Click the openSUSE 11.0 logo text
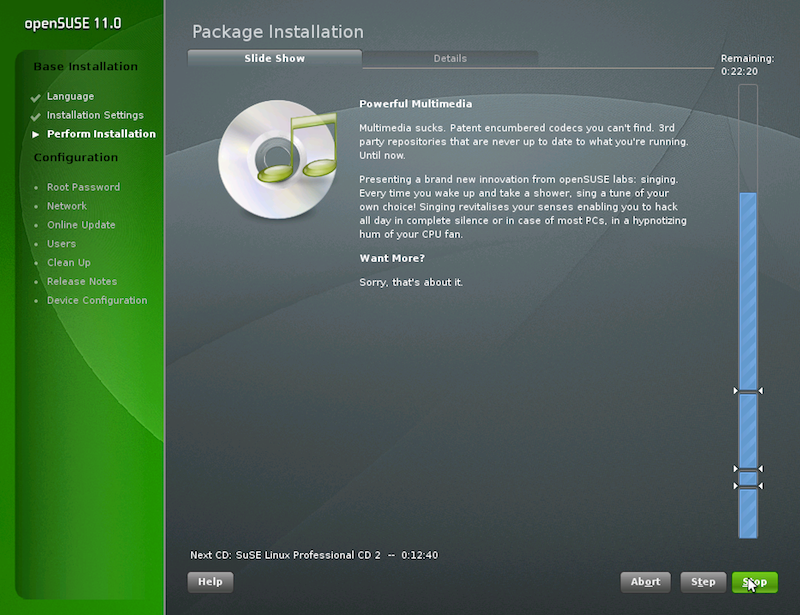Viewport: 800px width, 615px height. coord(73,23)
